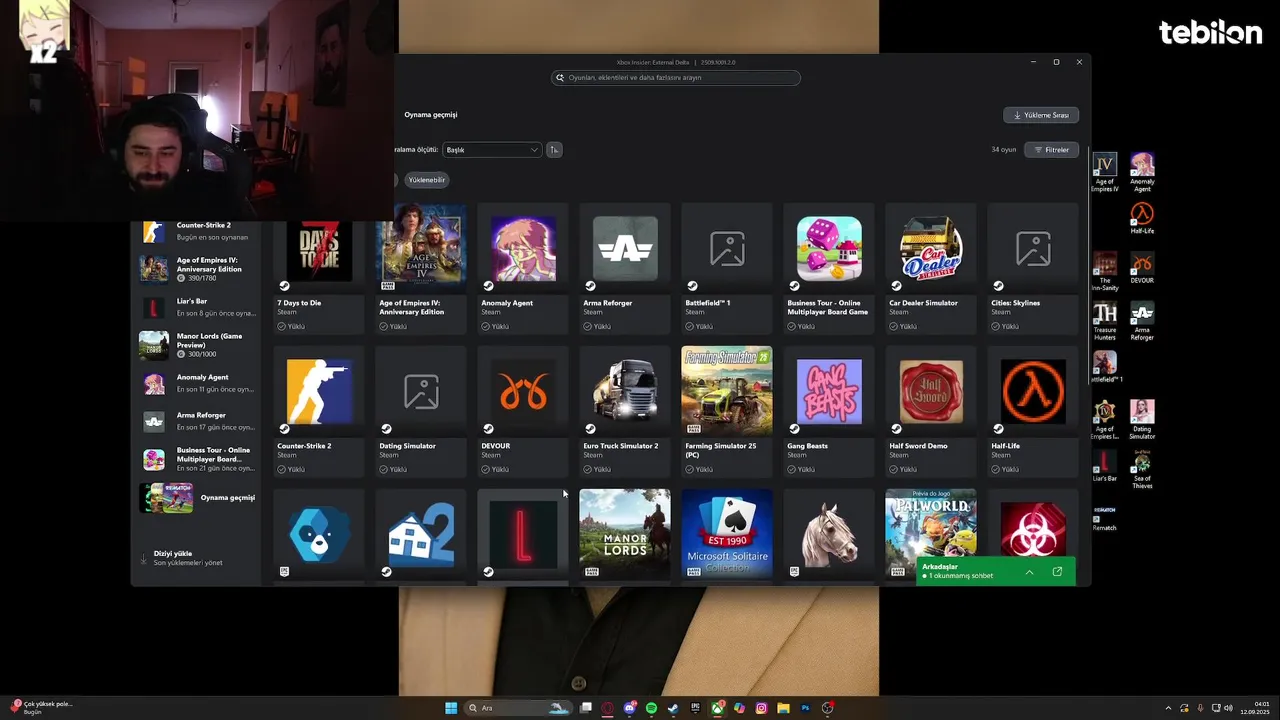Open Discord from the taskbar
This screenshot has height=720, width=1280.
[629, 708]
